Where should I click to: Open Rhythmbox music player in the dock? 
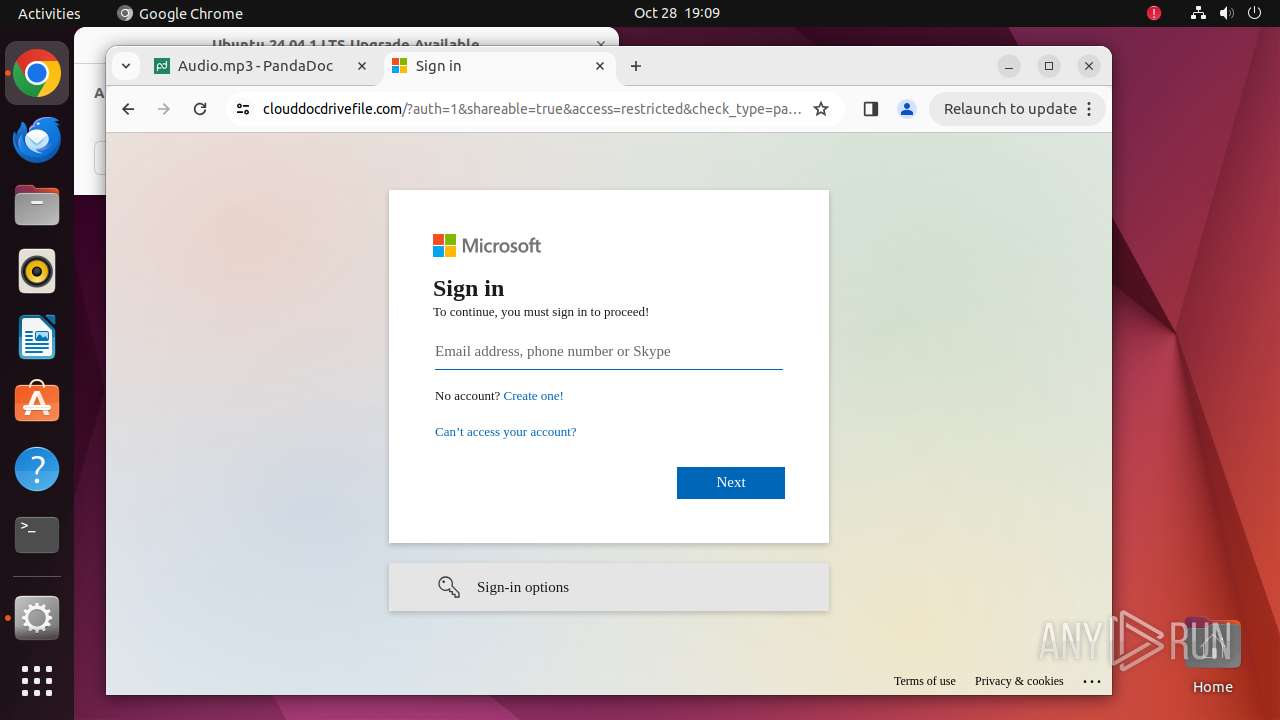[x=37, y=271]
